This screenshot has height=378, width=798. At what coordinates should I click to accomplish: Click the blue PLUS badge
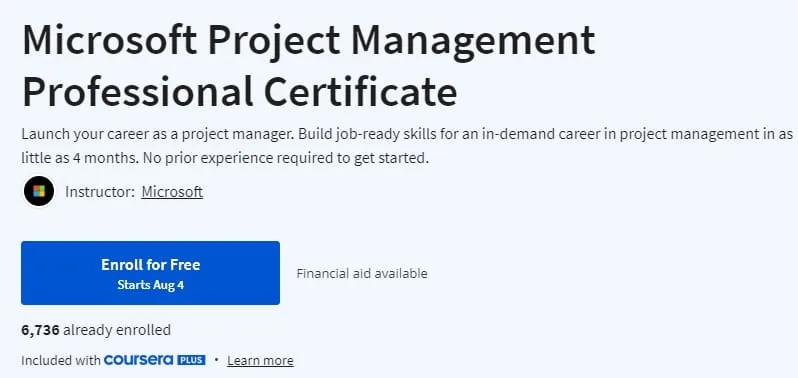point(191,360)
